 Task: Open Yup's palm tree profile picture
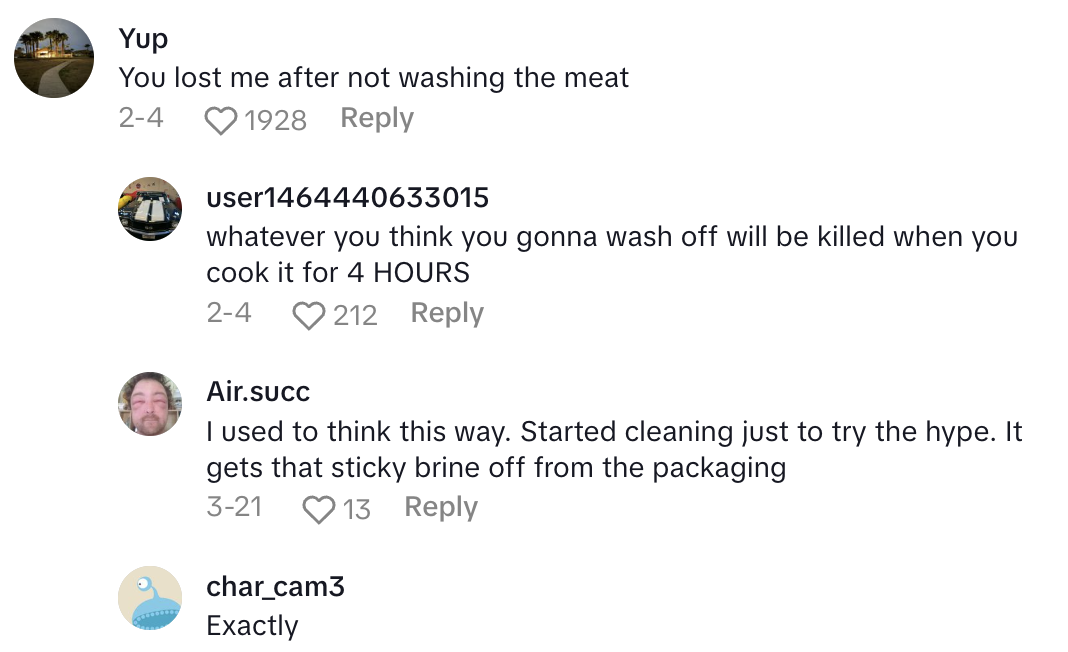tap(54, 58)
